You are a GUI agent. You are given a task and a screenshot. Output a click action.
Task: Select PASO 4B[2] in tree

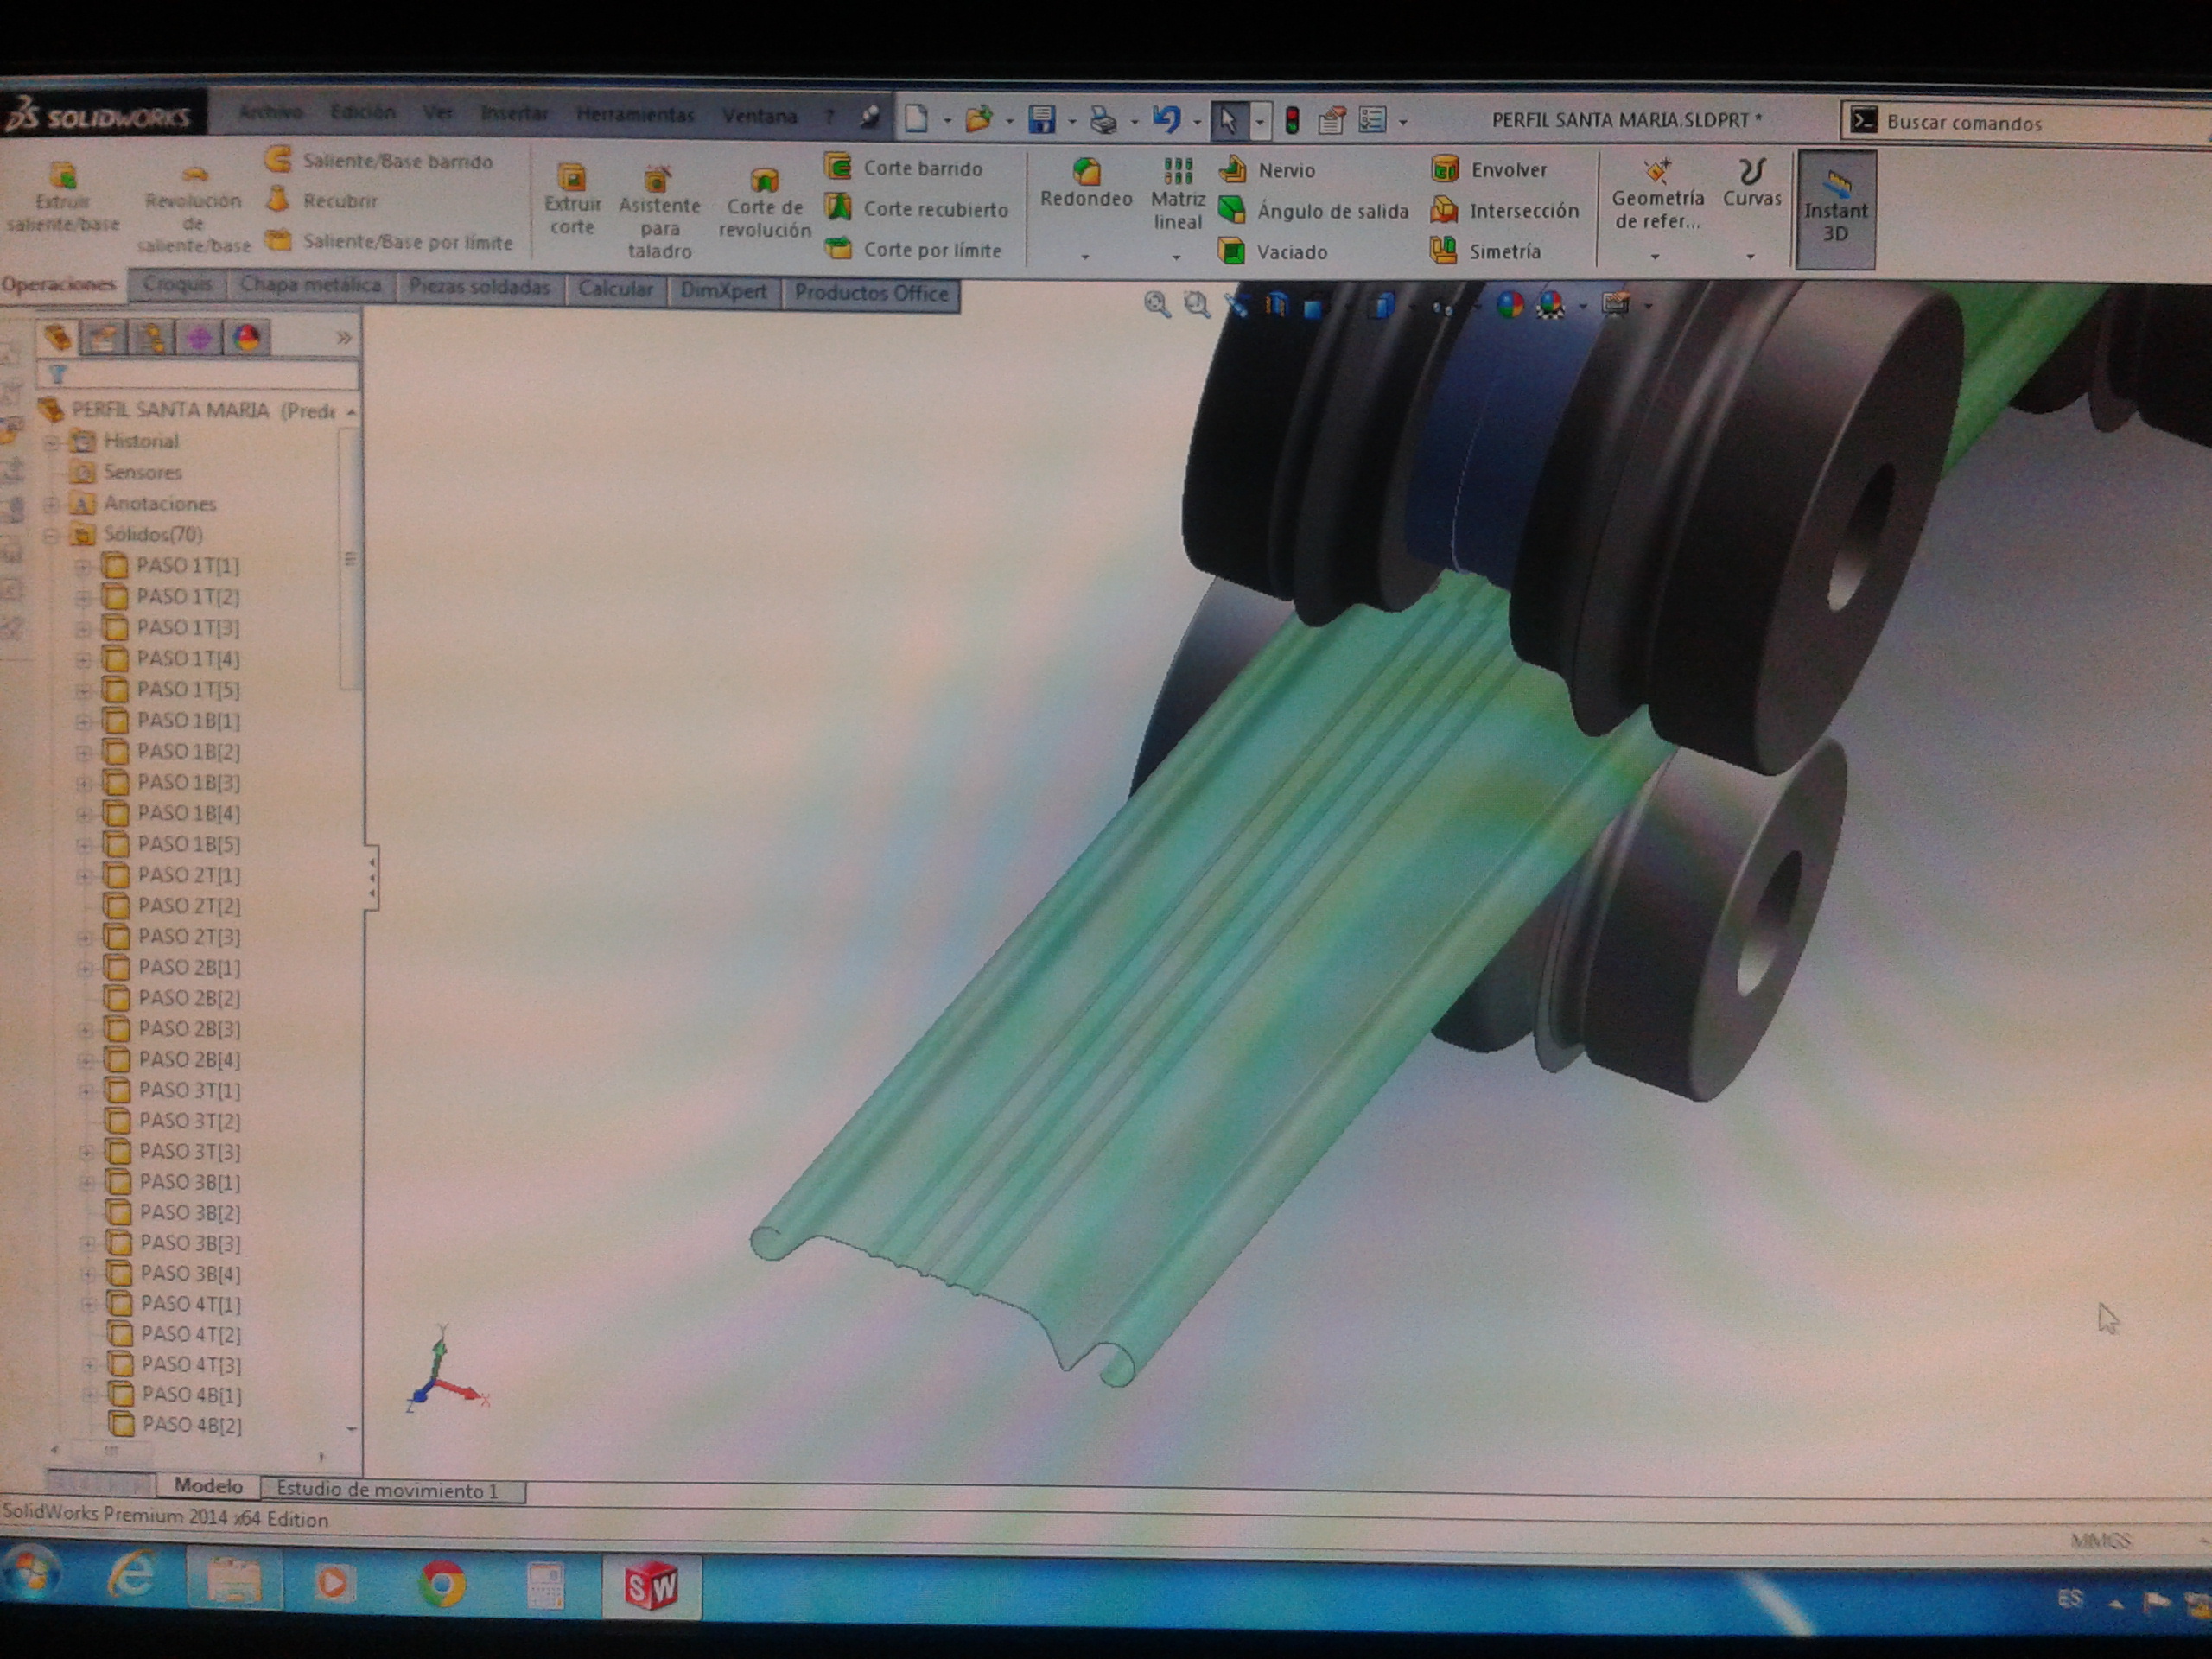click(177, 1425)
